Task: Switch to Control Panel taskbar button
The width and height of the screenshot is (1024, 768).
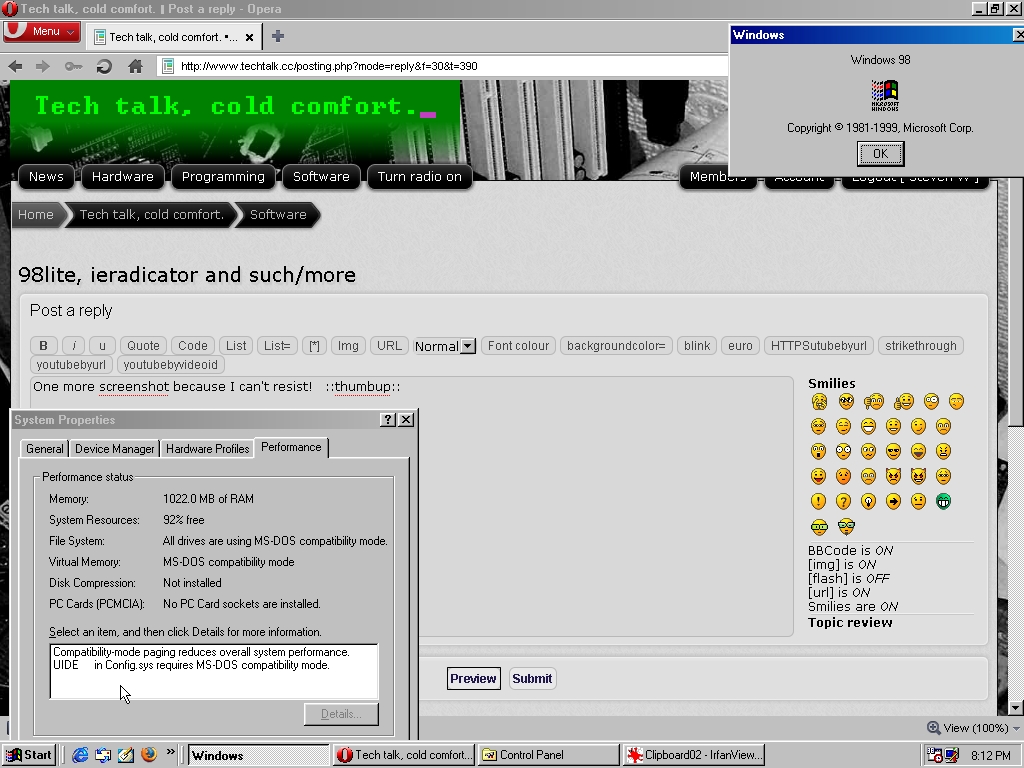Action: click(549, 756)
